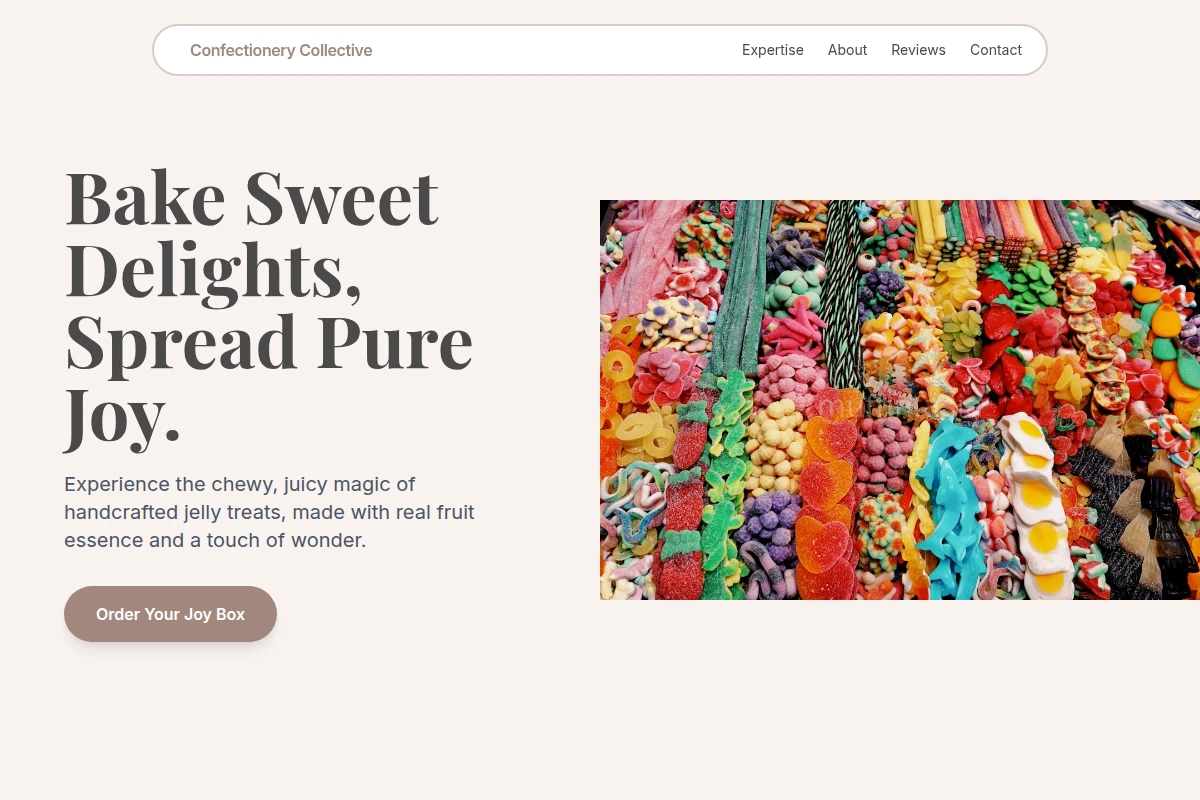Click the paragraph starting 'Experience the chewy, juicy magic'
The image size is (1200, 800).
coord(270,512)
